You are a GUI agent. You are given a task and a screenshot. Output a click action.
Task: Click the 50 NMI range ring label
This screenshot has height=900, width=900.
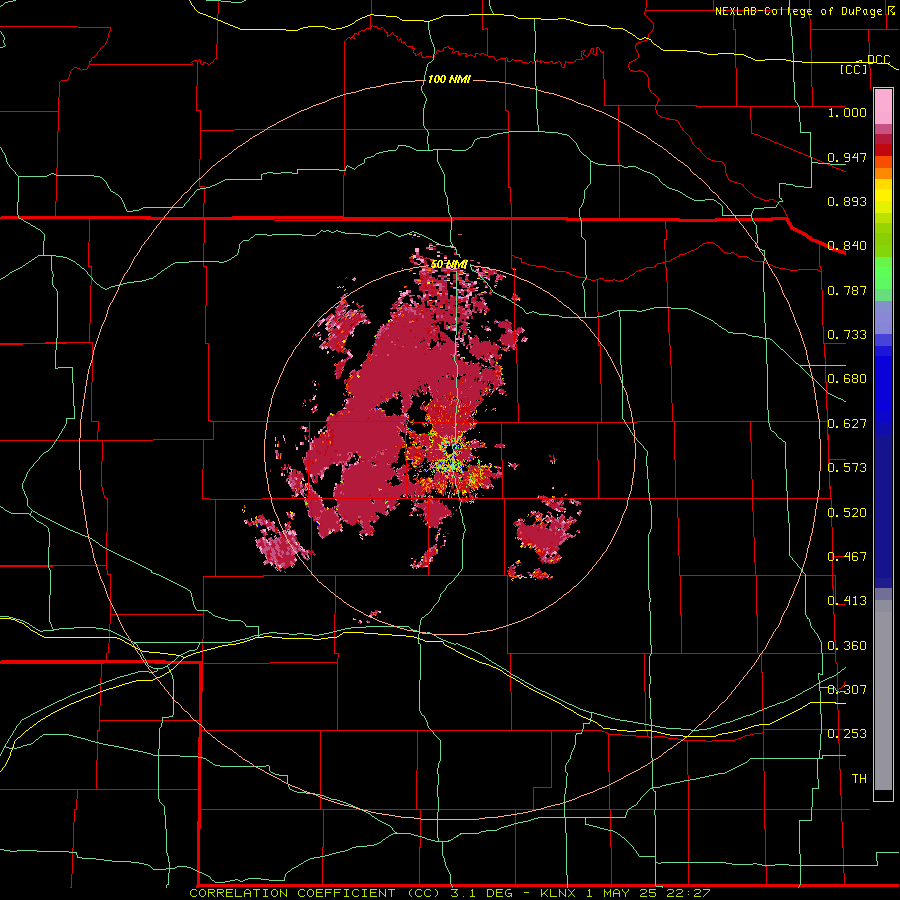tap(449, 265)
